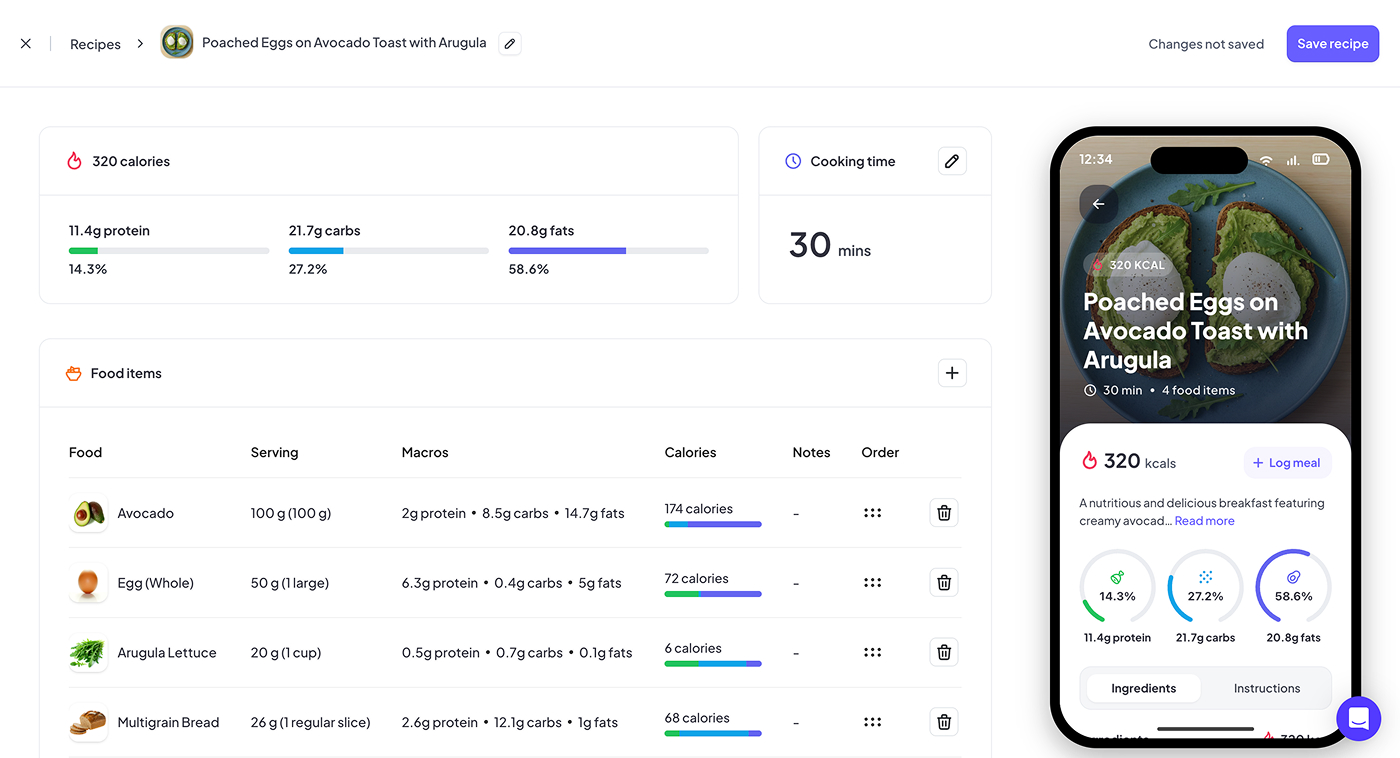This screenshot has height=758, width=1400.
Task: Click the reorder dots for Egg (Whole)
Action: tap(872, 582)
